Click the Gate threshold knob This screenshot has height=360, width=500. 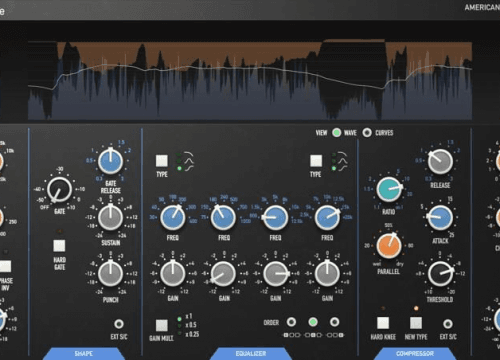click(x=59, y=190)
